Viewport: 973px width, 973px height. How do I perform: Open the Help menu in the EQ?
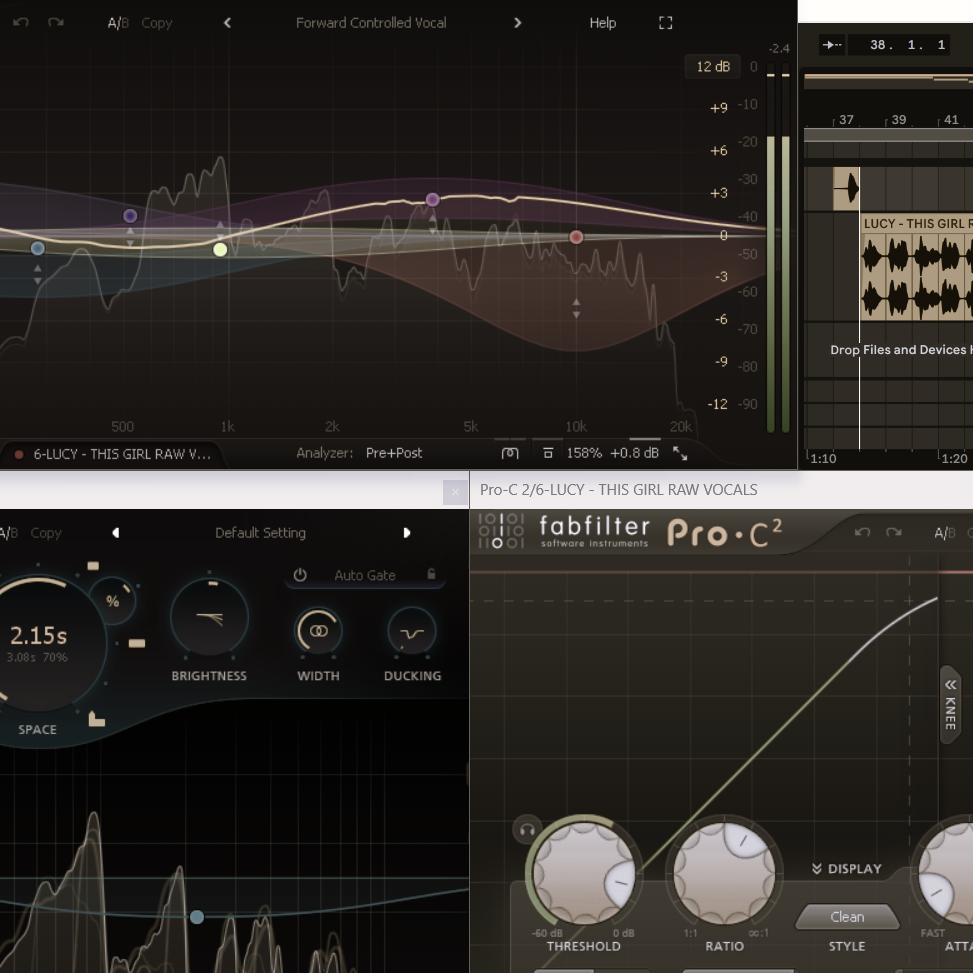(x=602, y=23)
